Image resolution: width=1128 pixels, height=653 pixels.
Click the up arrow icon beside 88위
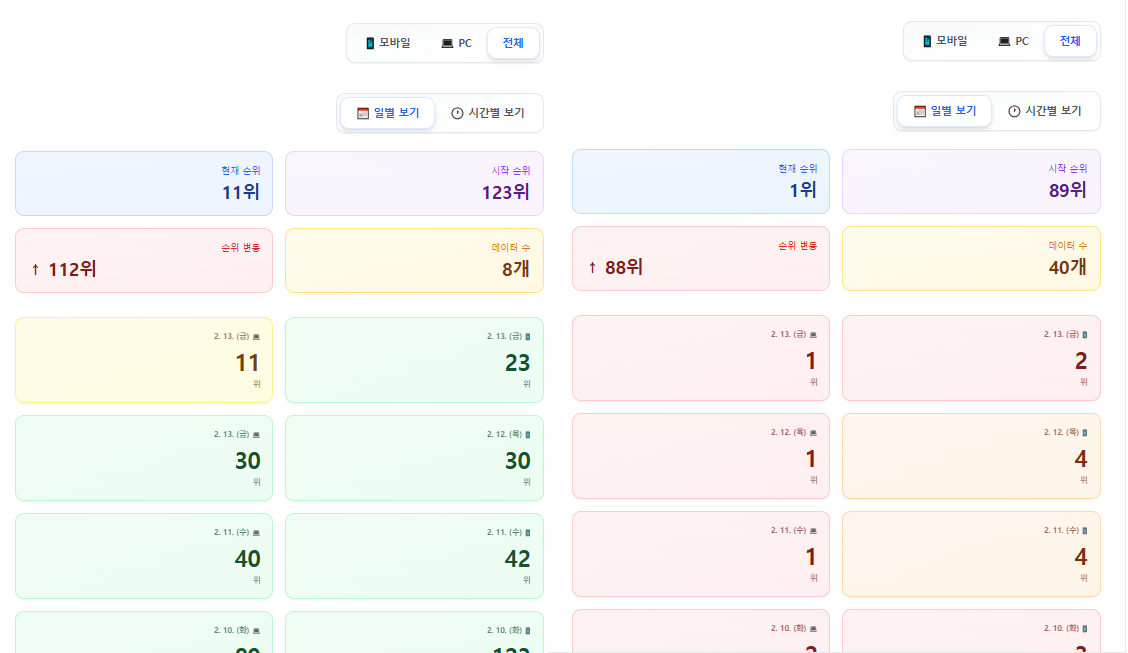coord(592,267)
